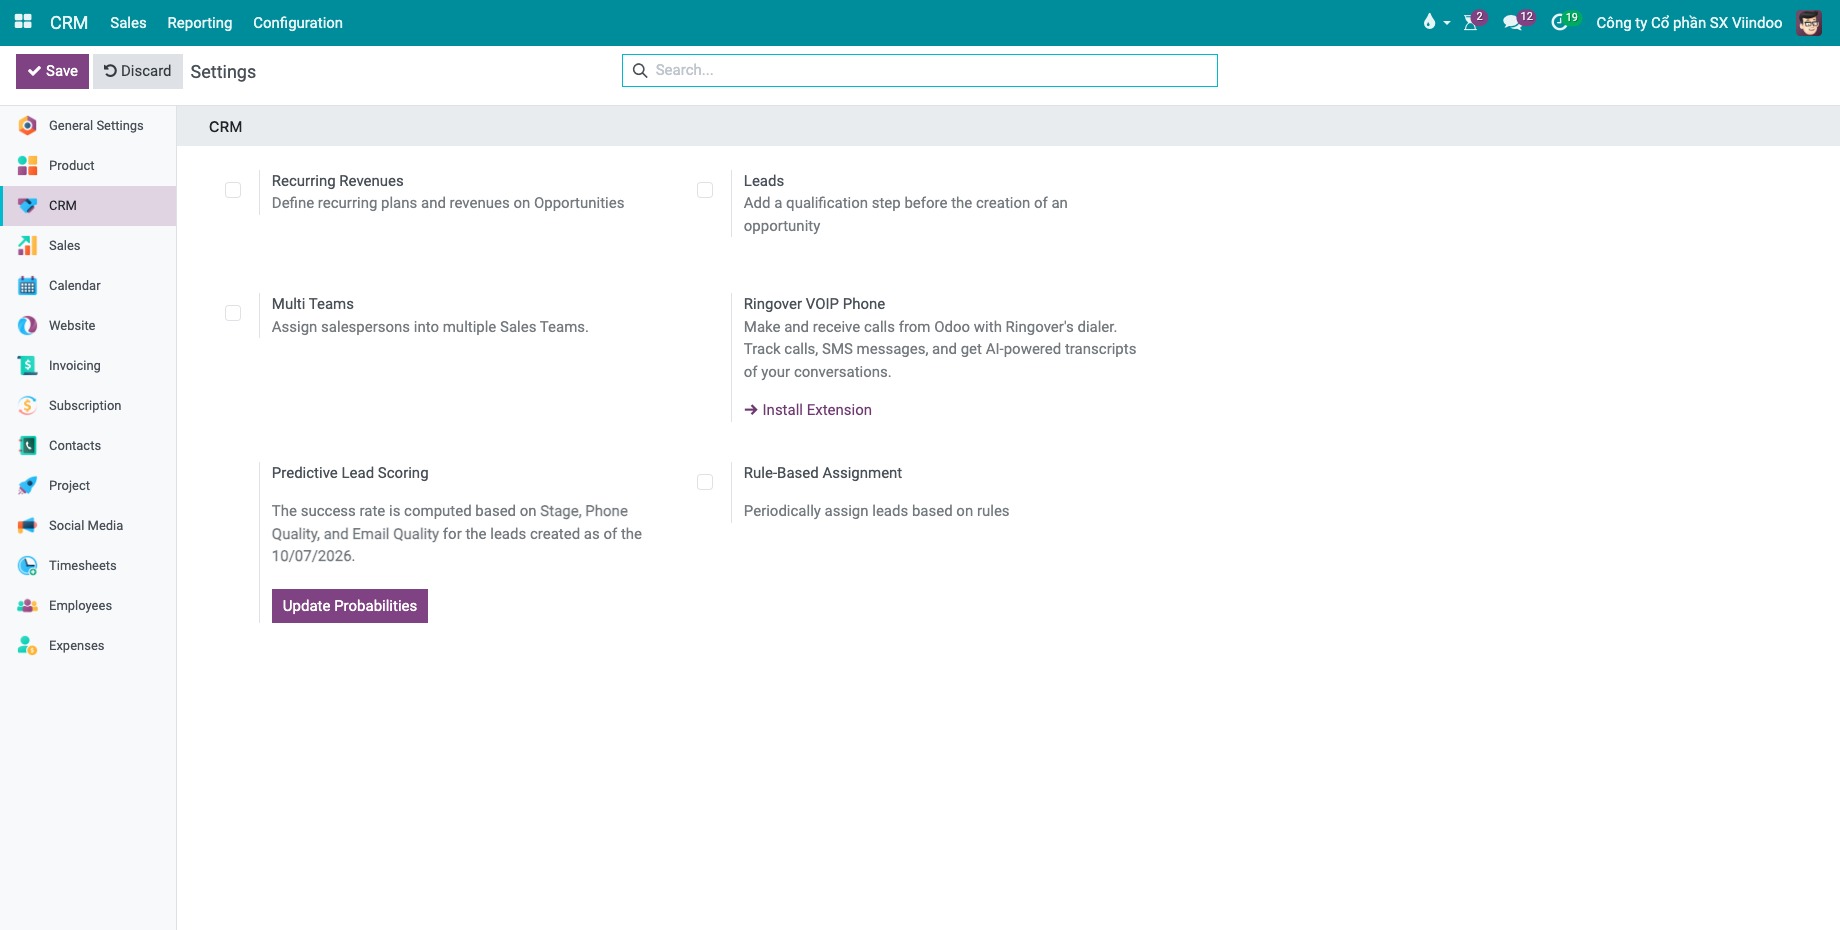Open Invoicing settings section
The height and width of the screenshot is (930, 1840).
coord(88,366)
